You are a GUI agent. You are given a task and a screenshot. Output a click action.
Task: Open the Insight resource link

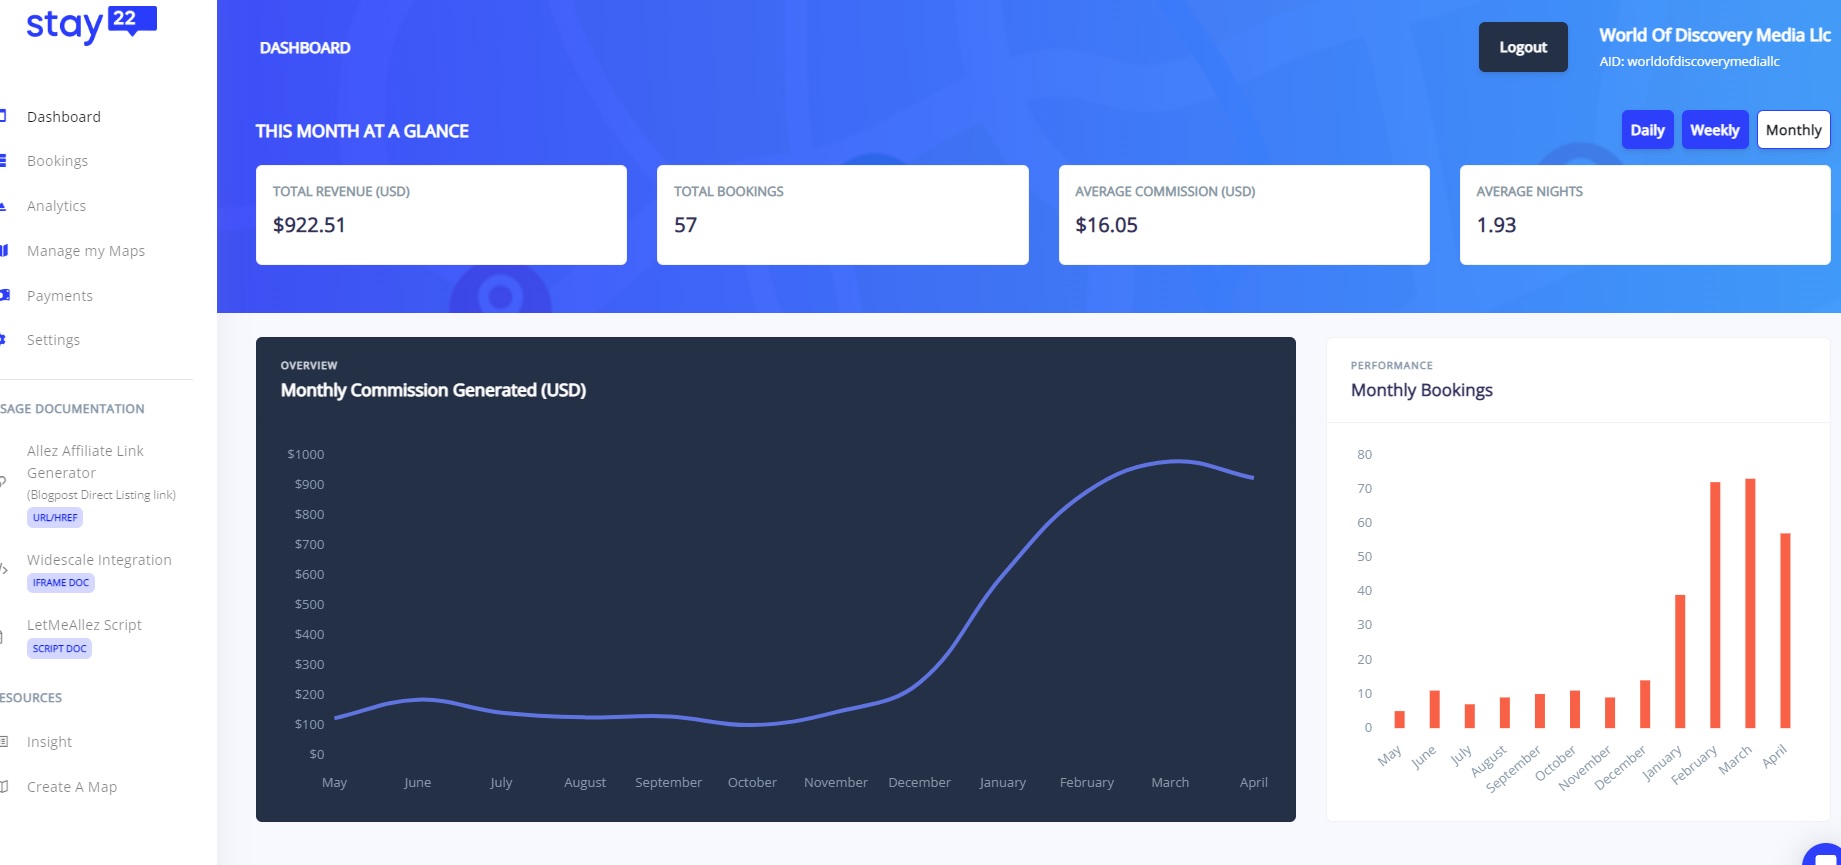pyautogui.click(x=49, y=742)
